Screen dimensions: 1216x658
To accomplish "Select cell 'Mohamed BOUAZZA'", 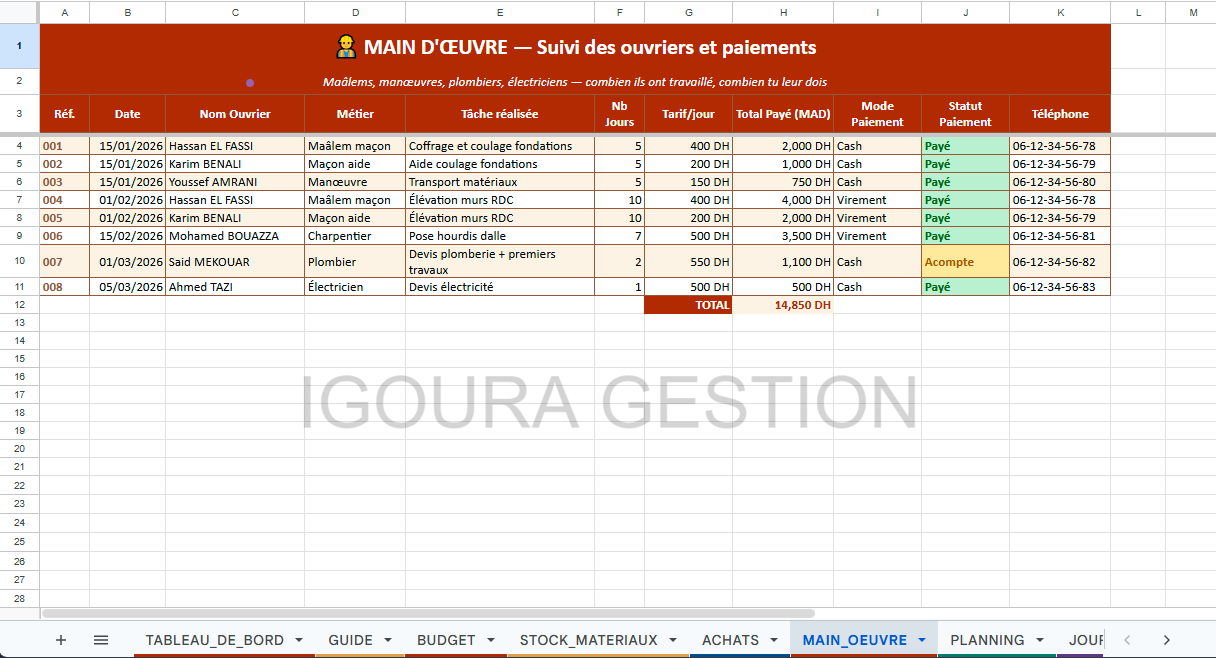I will [235, 236].
